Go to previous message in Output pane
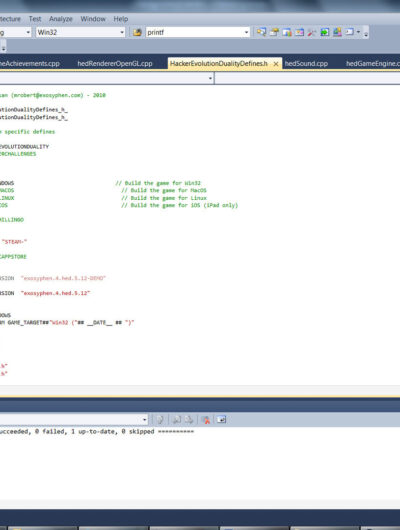Screen dimensions: 400x530 pyautogui.click(x=177, y=420)
